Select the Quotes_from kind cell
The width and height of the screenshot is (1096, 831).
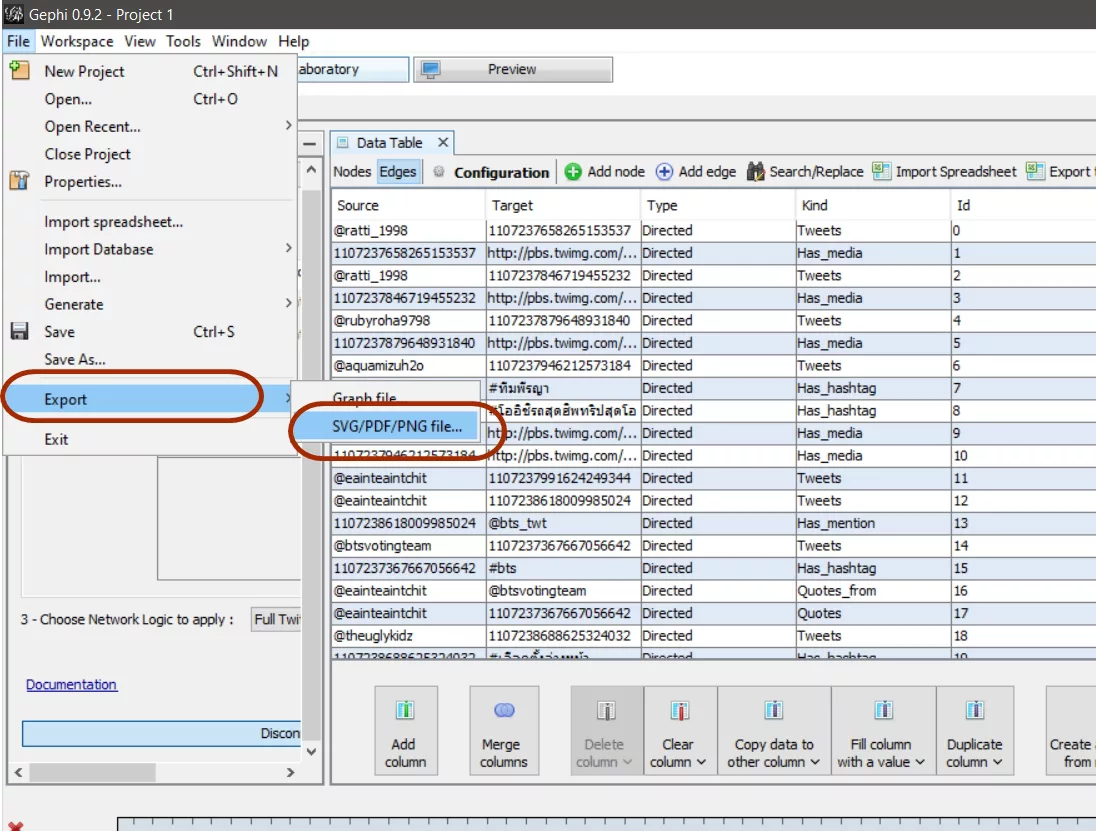[x=873, y=591]
